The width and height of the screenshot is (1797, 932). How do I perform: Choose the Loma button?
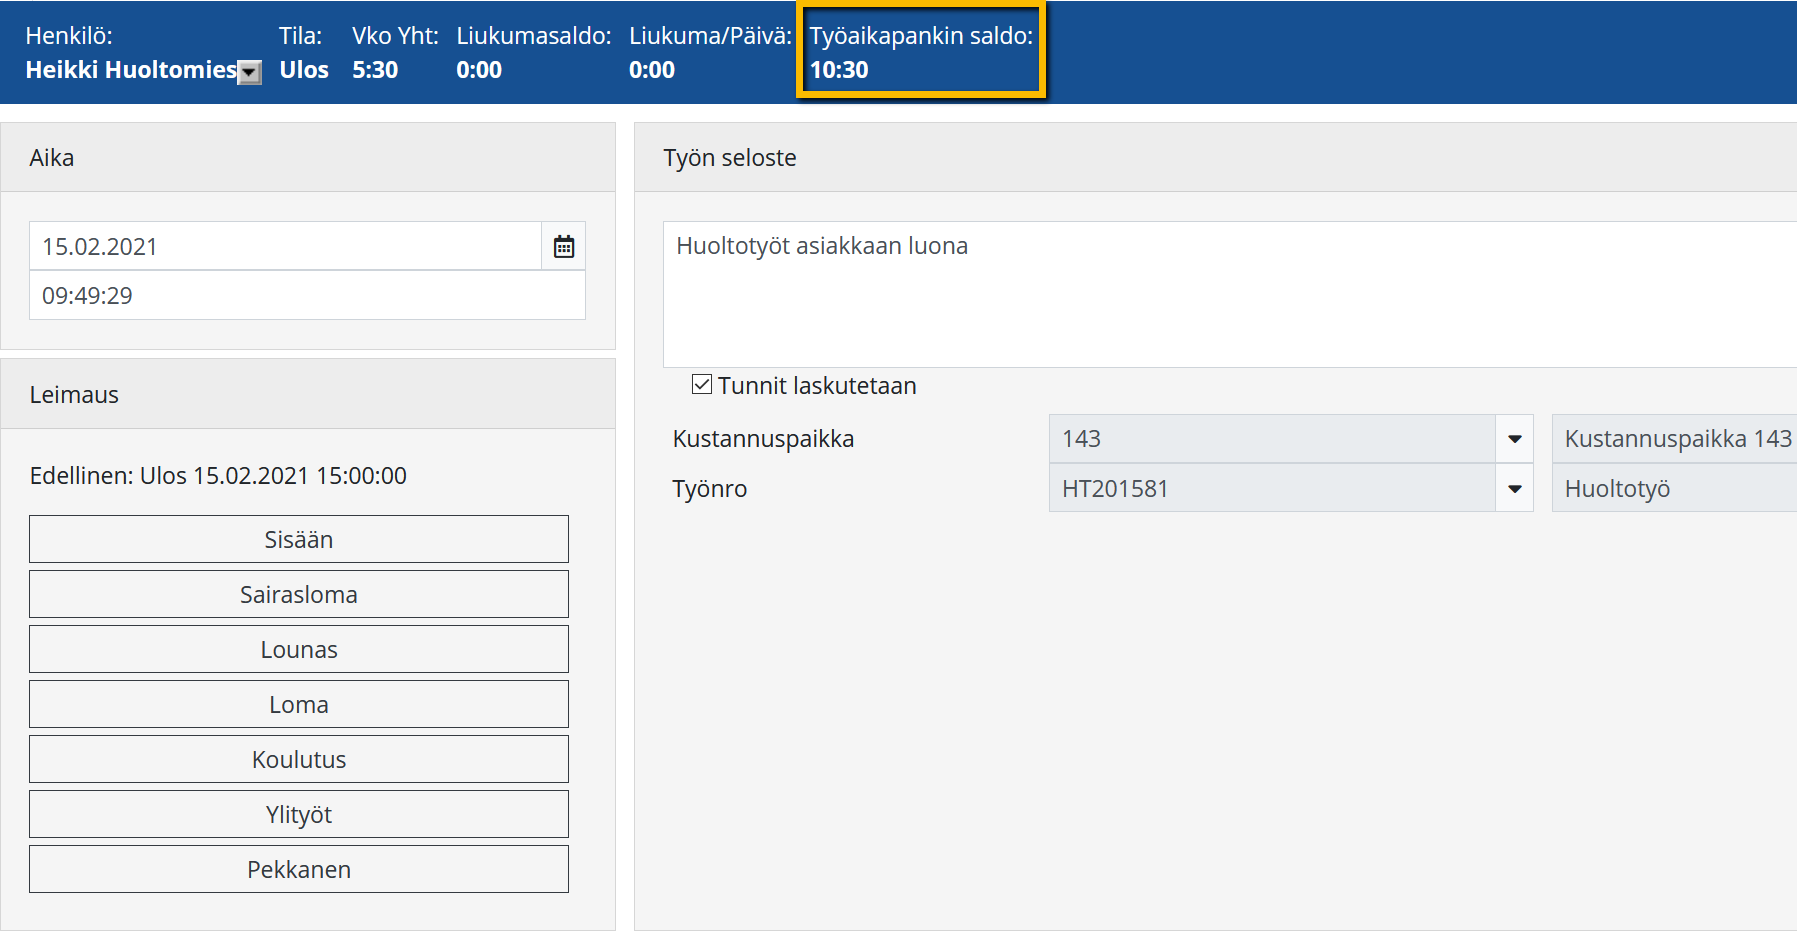pos(299,705)
